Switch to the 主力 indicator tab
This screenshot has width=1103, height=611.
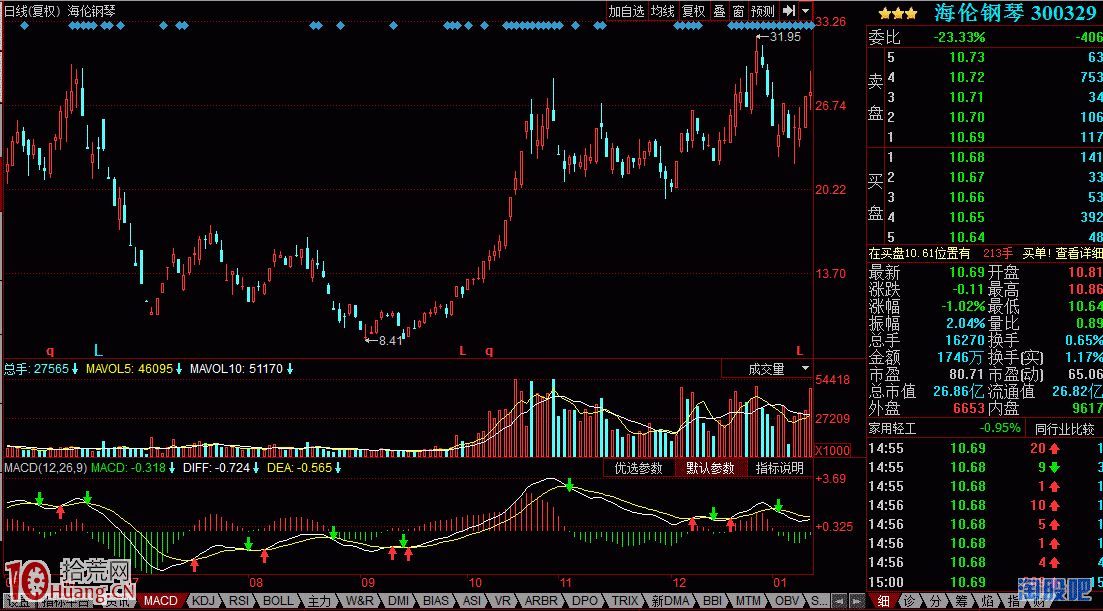point(319,600)
